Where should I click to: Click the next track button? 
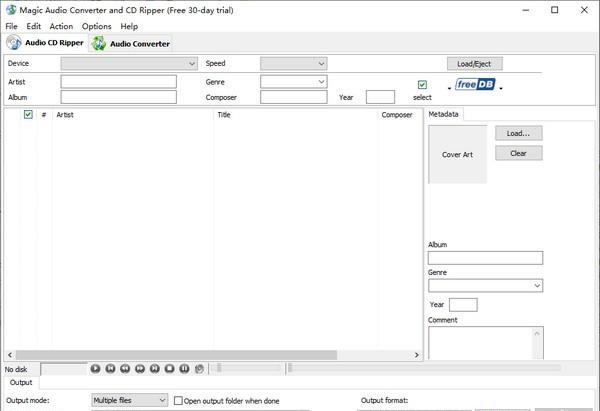pos(155,369)
